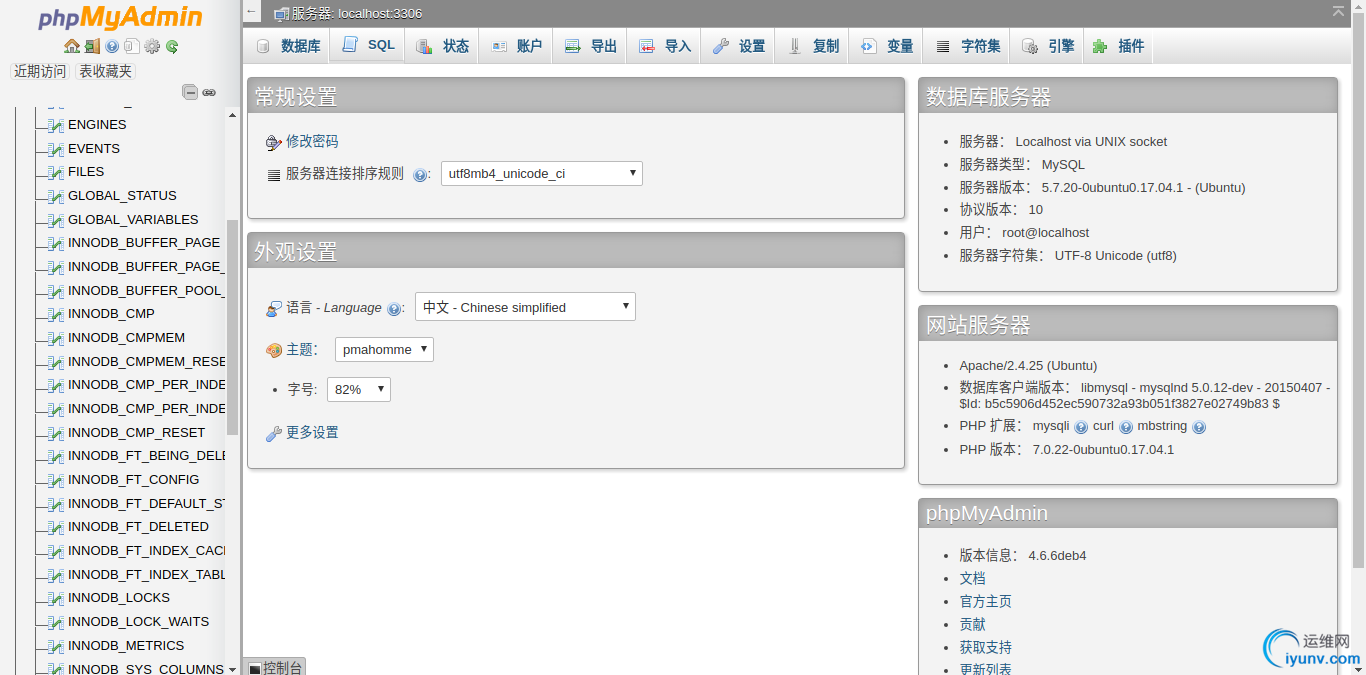Viewport: 1366px width, 675px height.
Task: Select the INNODB_LOCK_WAITS table
Action: click(x=138, y=622)
